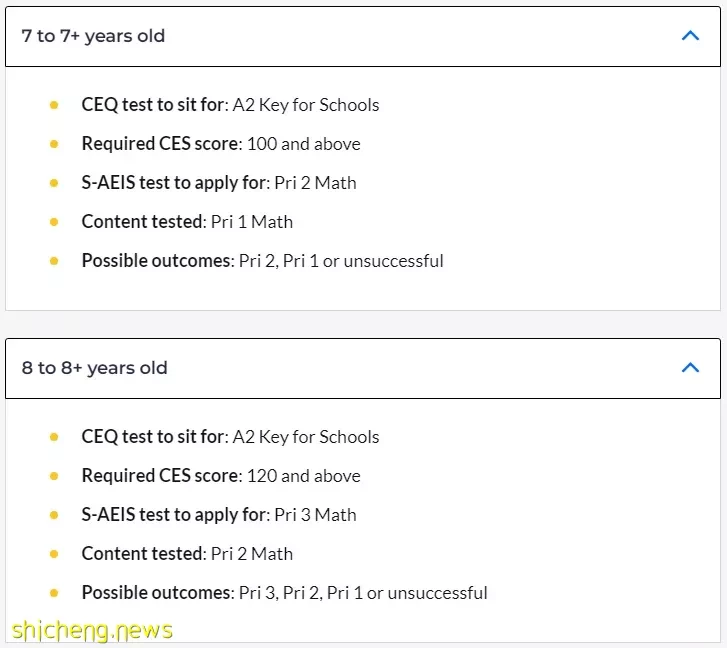
Task: Click 'Possible outcomes: Pri 2, Pri 1' line
Action: point(262,260)
